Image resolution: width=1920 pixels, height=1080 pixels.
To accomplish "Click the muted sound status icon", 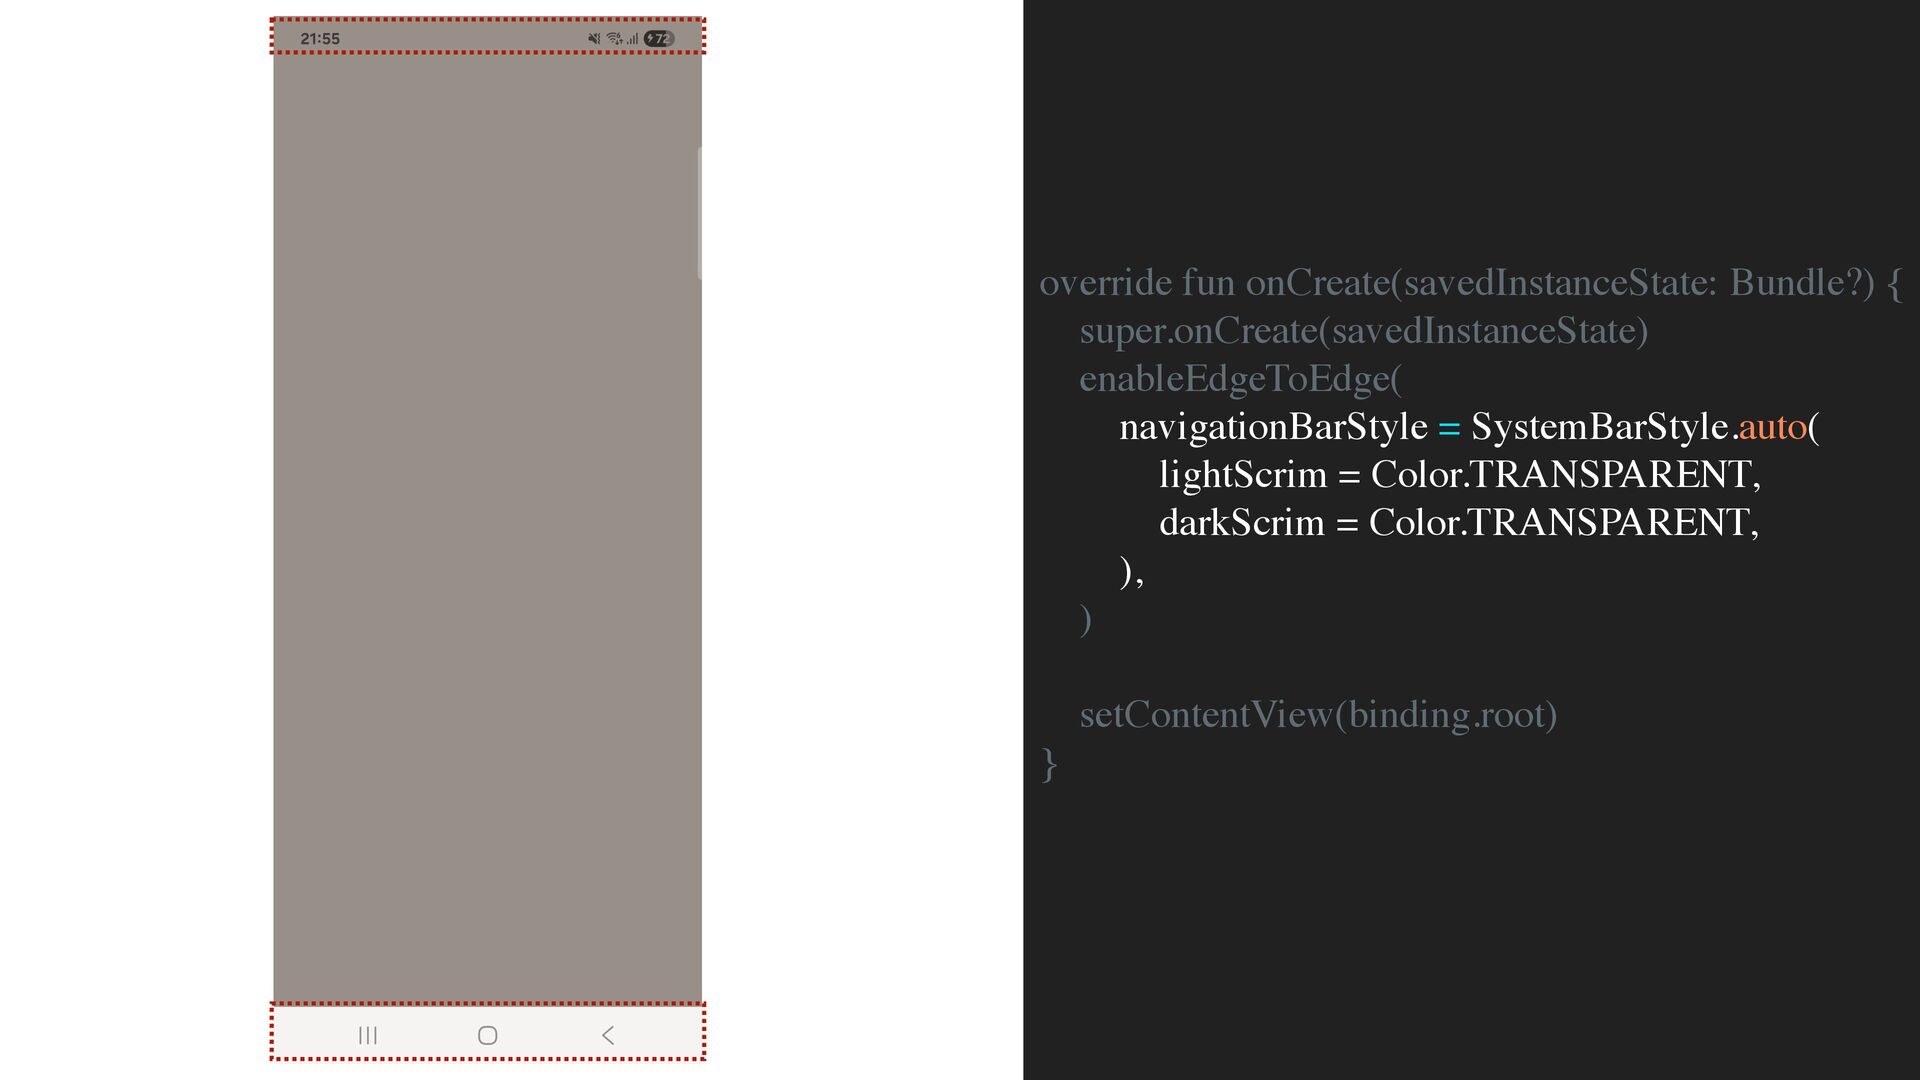I will (x=594, y=39).
